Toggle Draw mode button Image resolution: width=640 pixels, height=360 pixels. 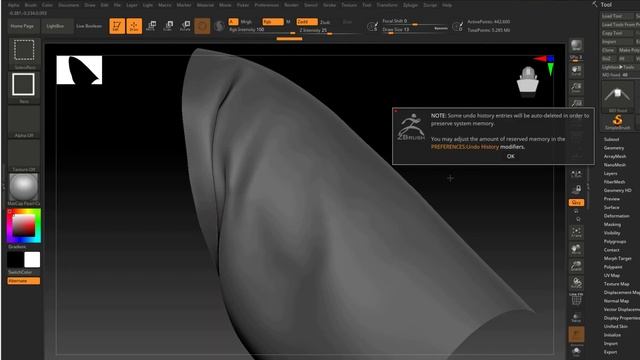[134, 26]
